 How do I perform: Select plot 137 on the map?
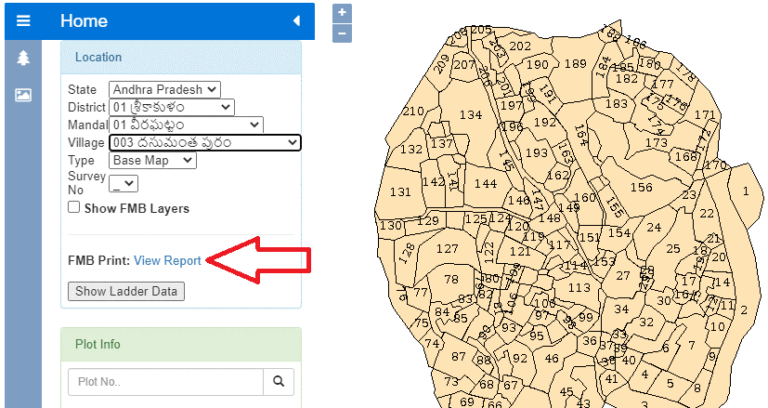441,144
